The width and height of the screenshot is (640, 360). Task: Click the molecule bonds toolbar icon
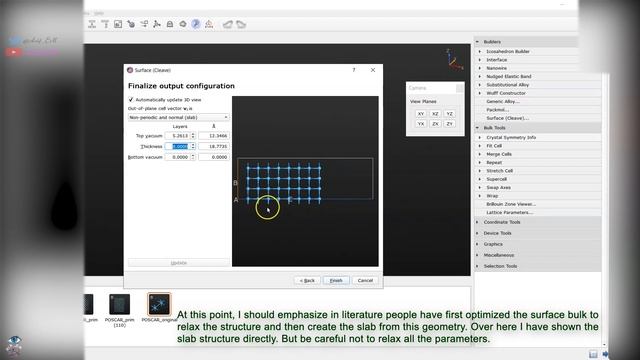157,24
